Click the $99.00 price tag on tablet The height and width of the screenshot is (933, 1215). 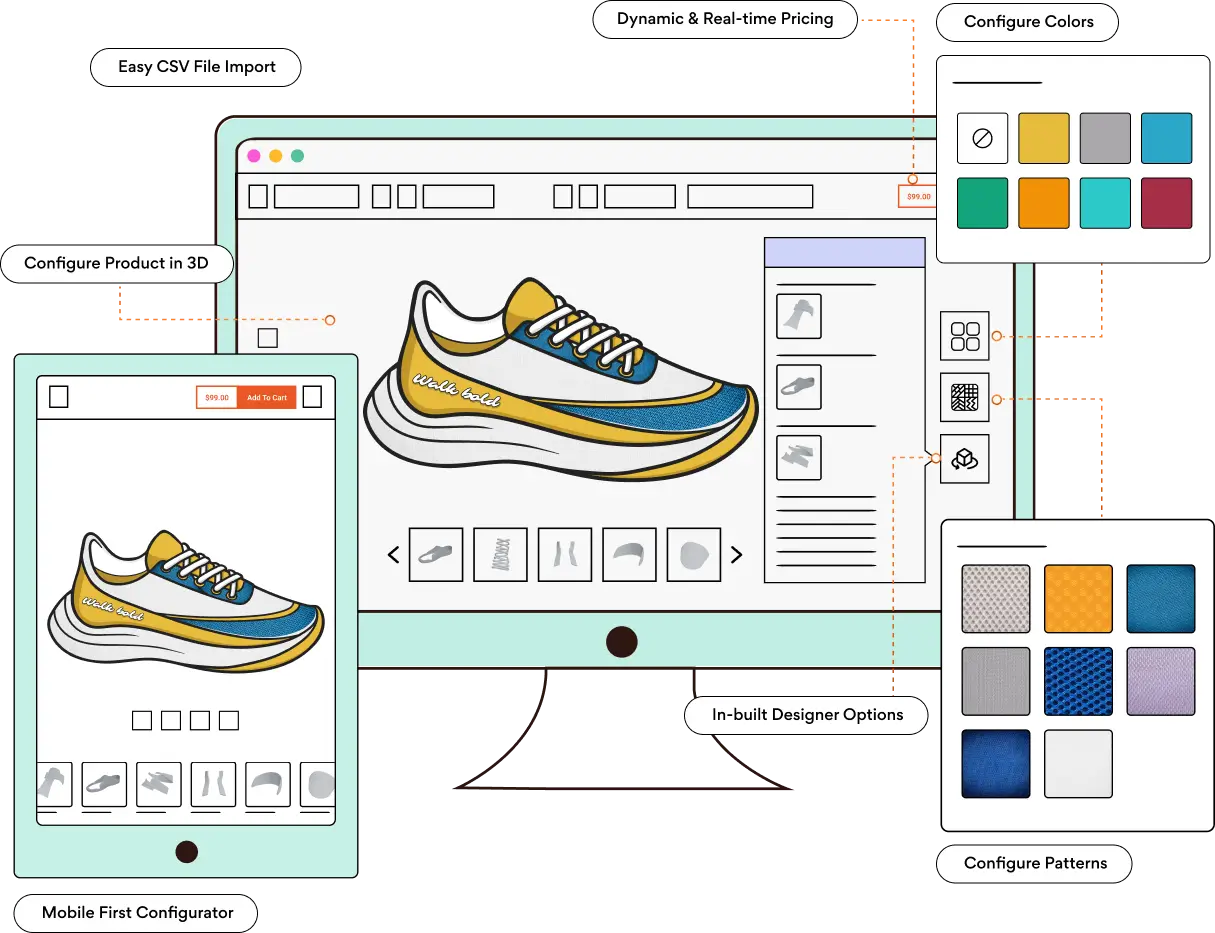(216, 398)
